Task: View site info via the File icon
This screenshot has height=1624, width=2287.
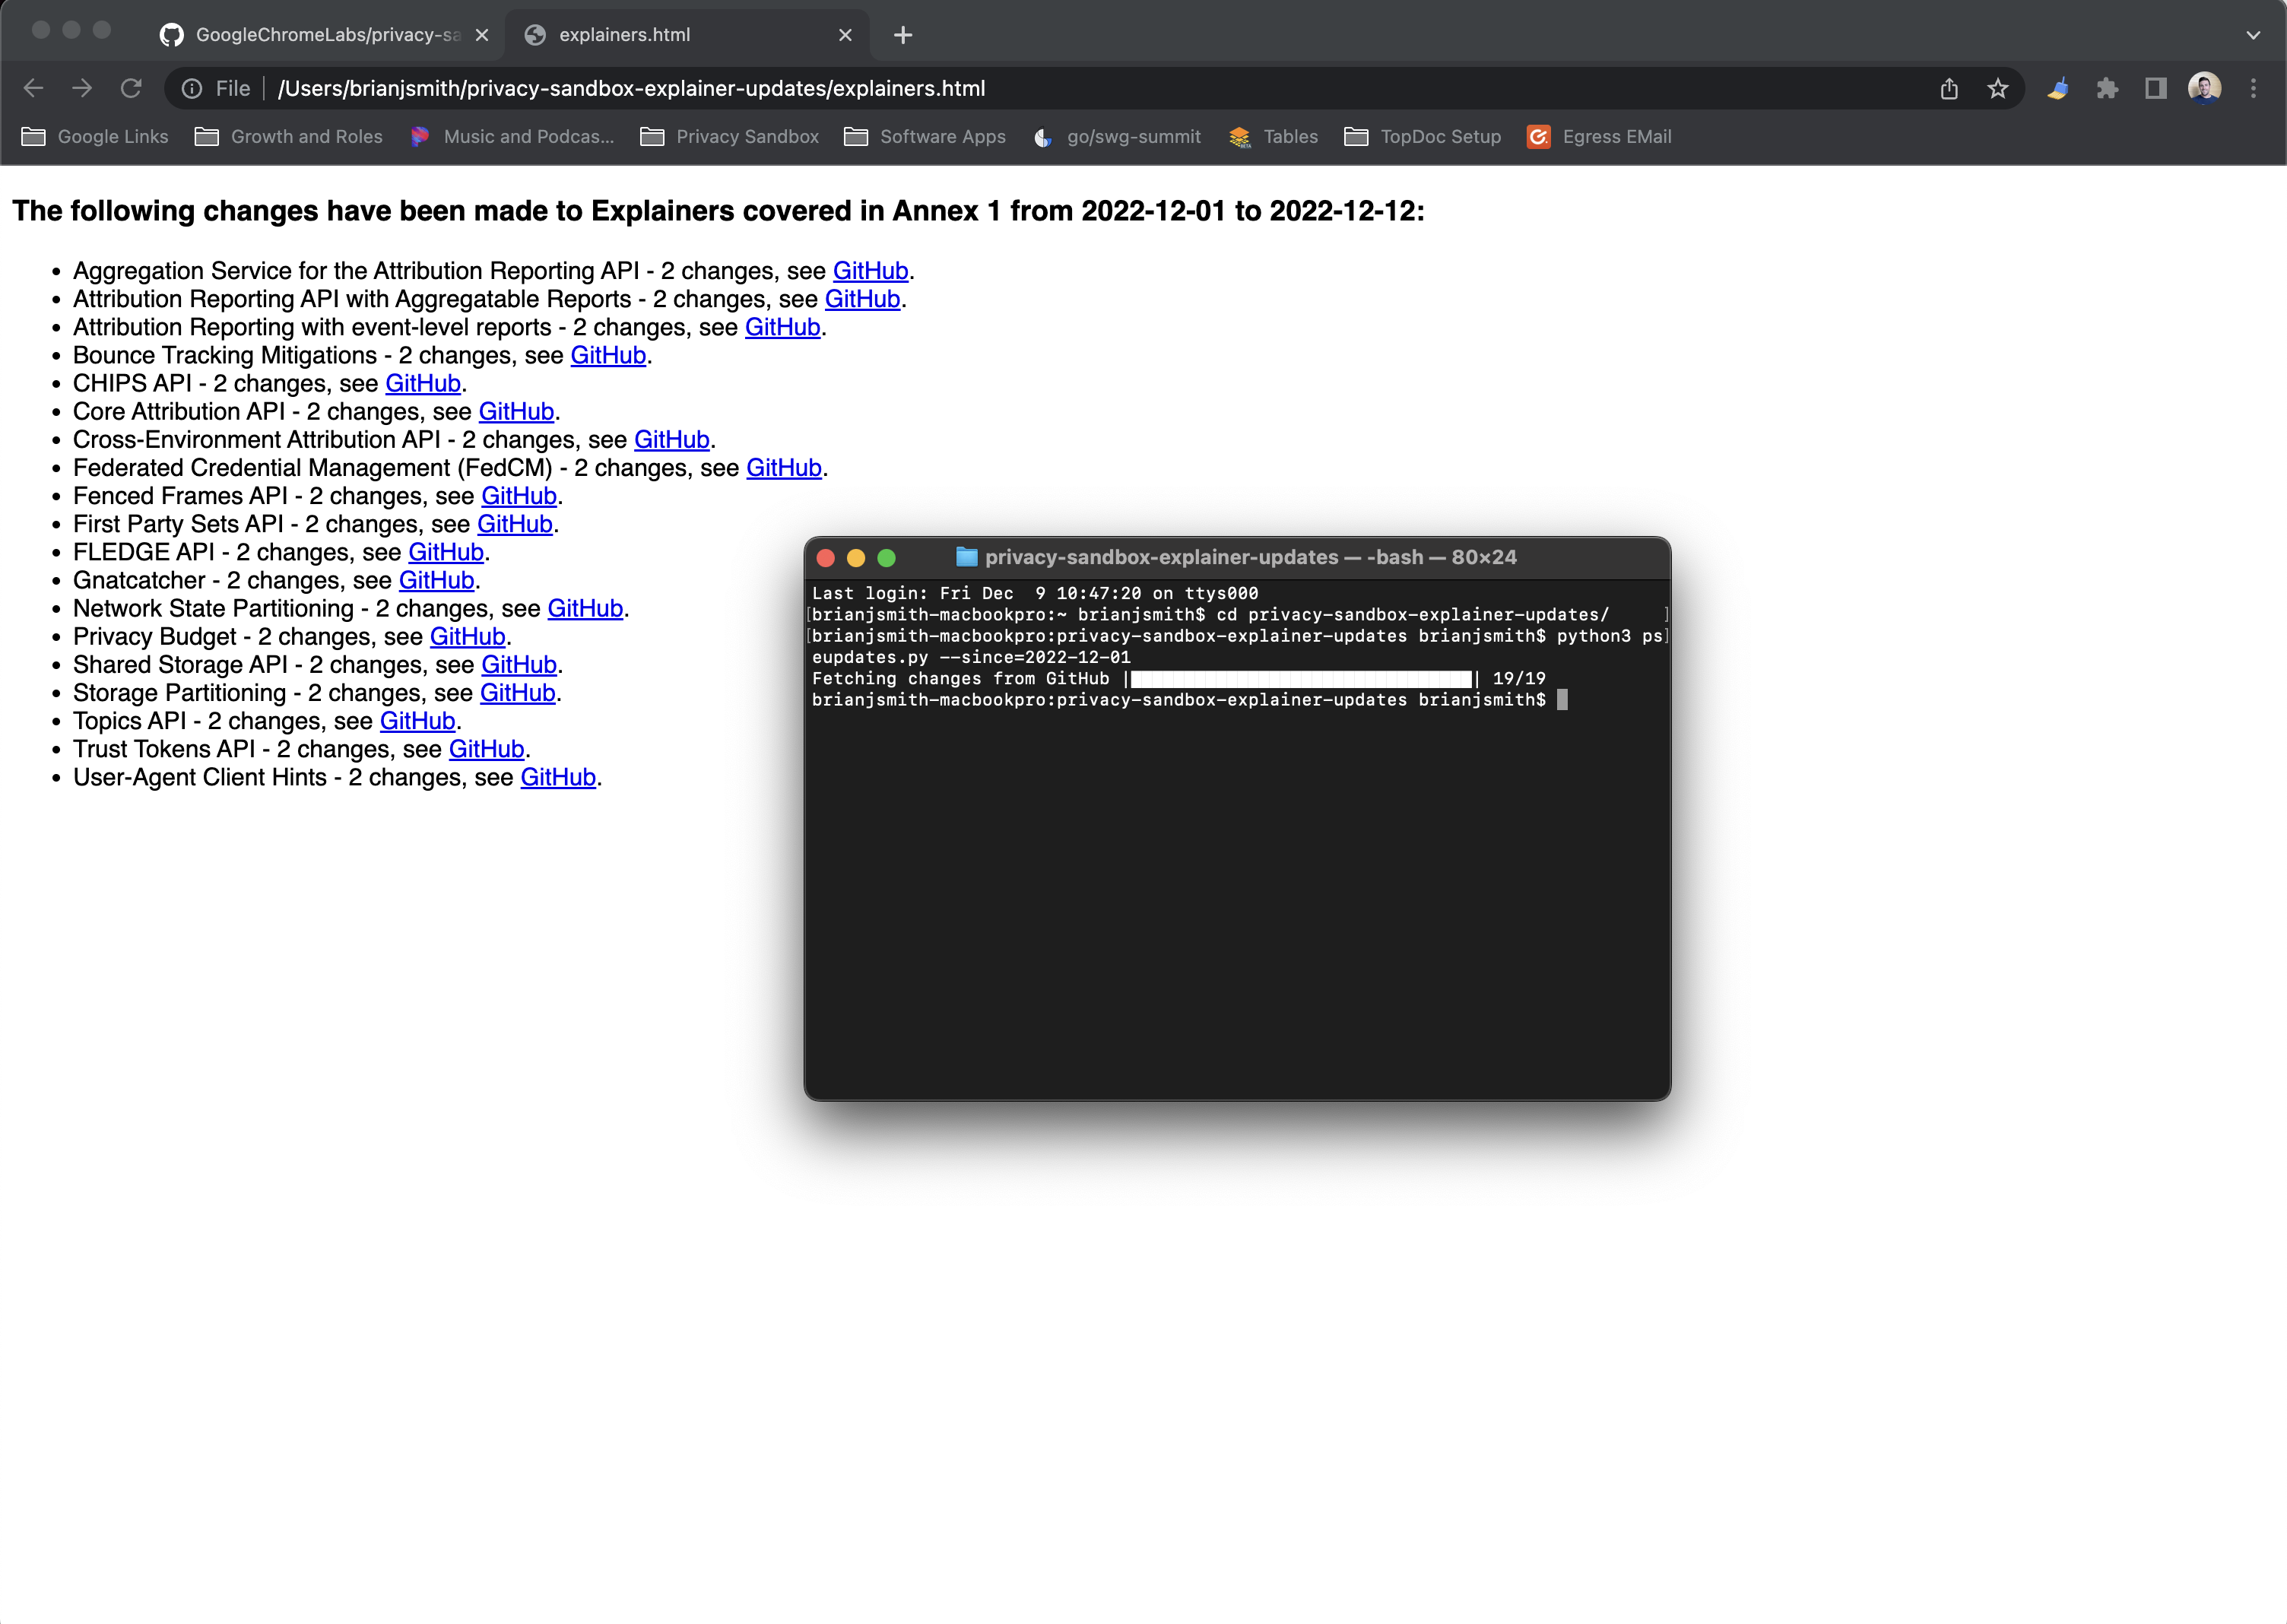Action: click(x=192, y=88)
